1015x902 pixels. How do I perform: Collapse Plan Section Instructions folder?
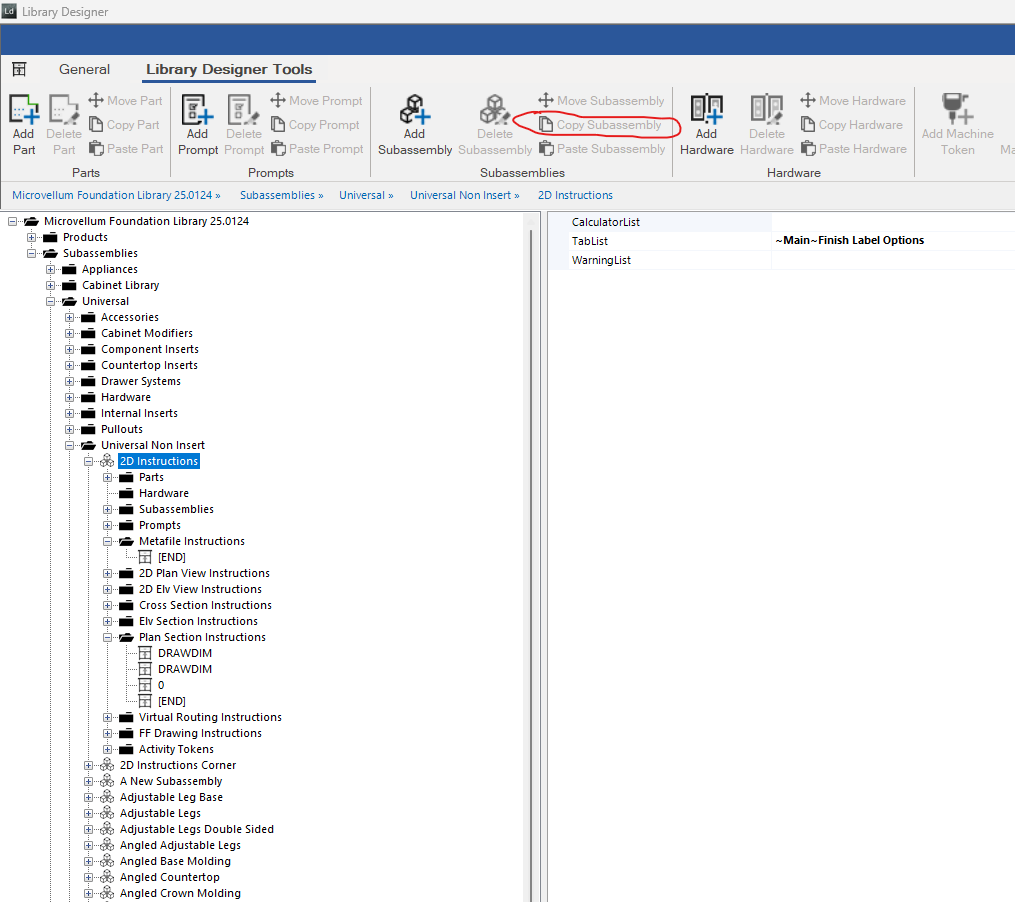[x=107, y=637]
